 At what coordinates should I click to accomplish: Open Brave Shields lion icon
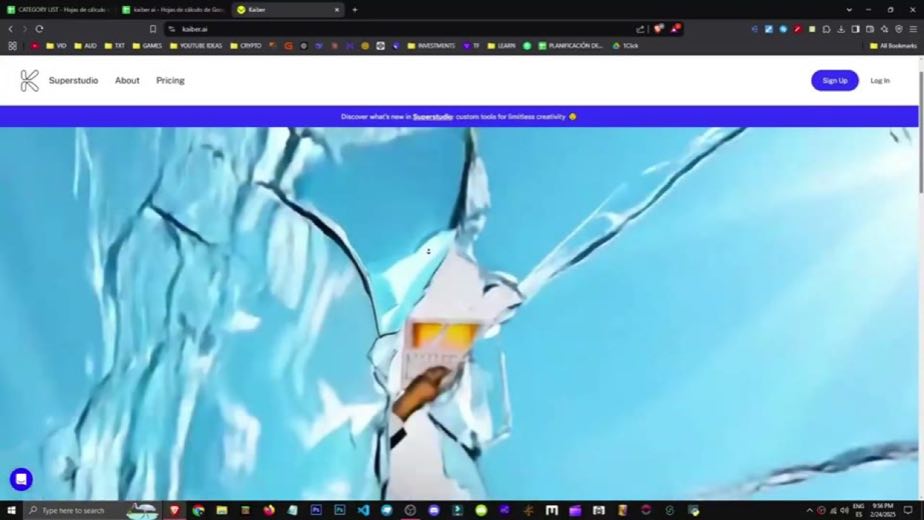tap(658, 28)
